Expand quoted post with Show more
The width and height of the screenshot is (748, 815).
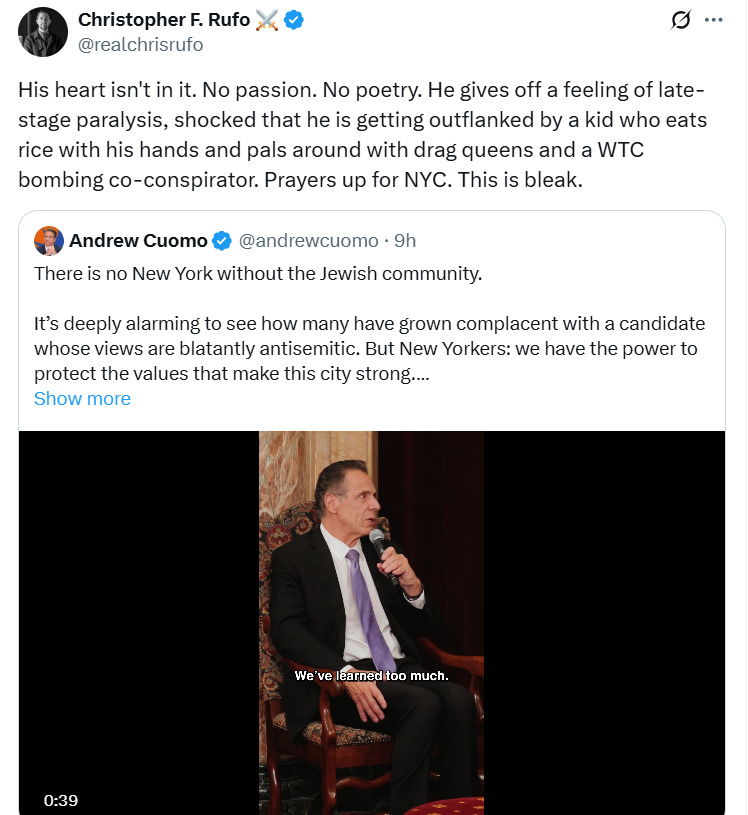[82, 399]
